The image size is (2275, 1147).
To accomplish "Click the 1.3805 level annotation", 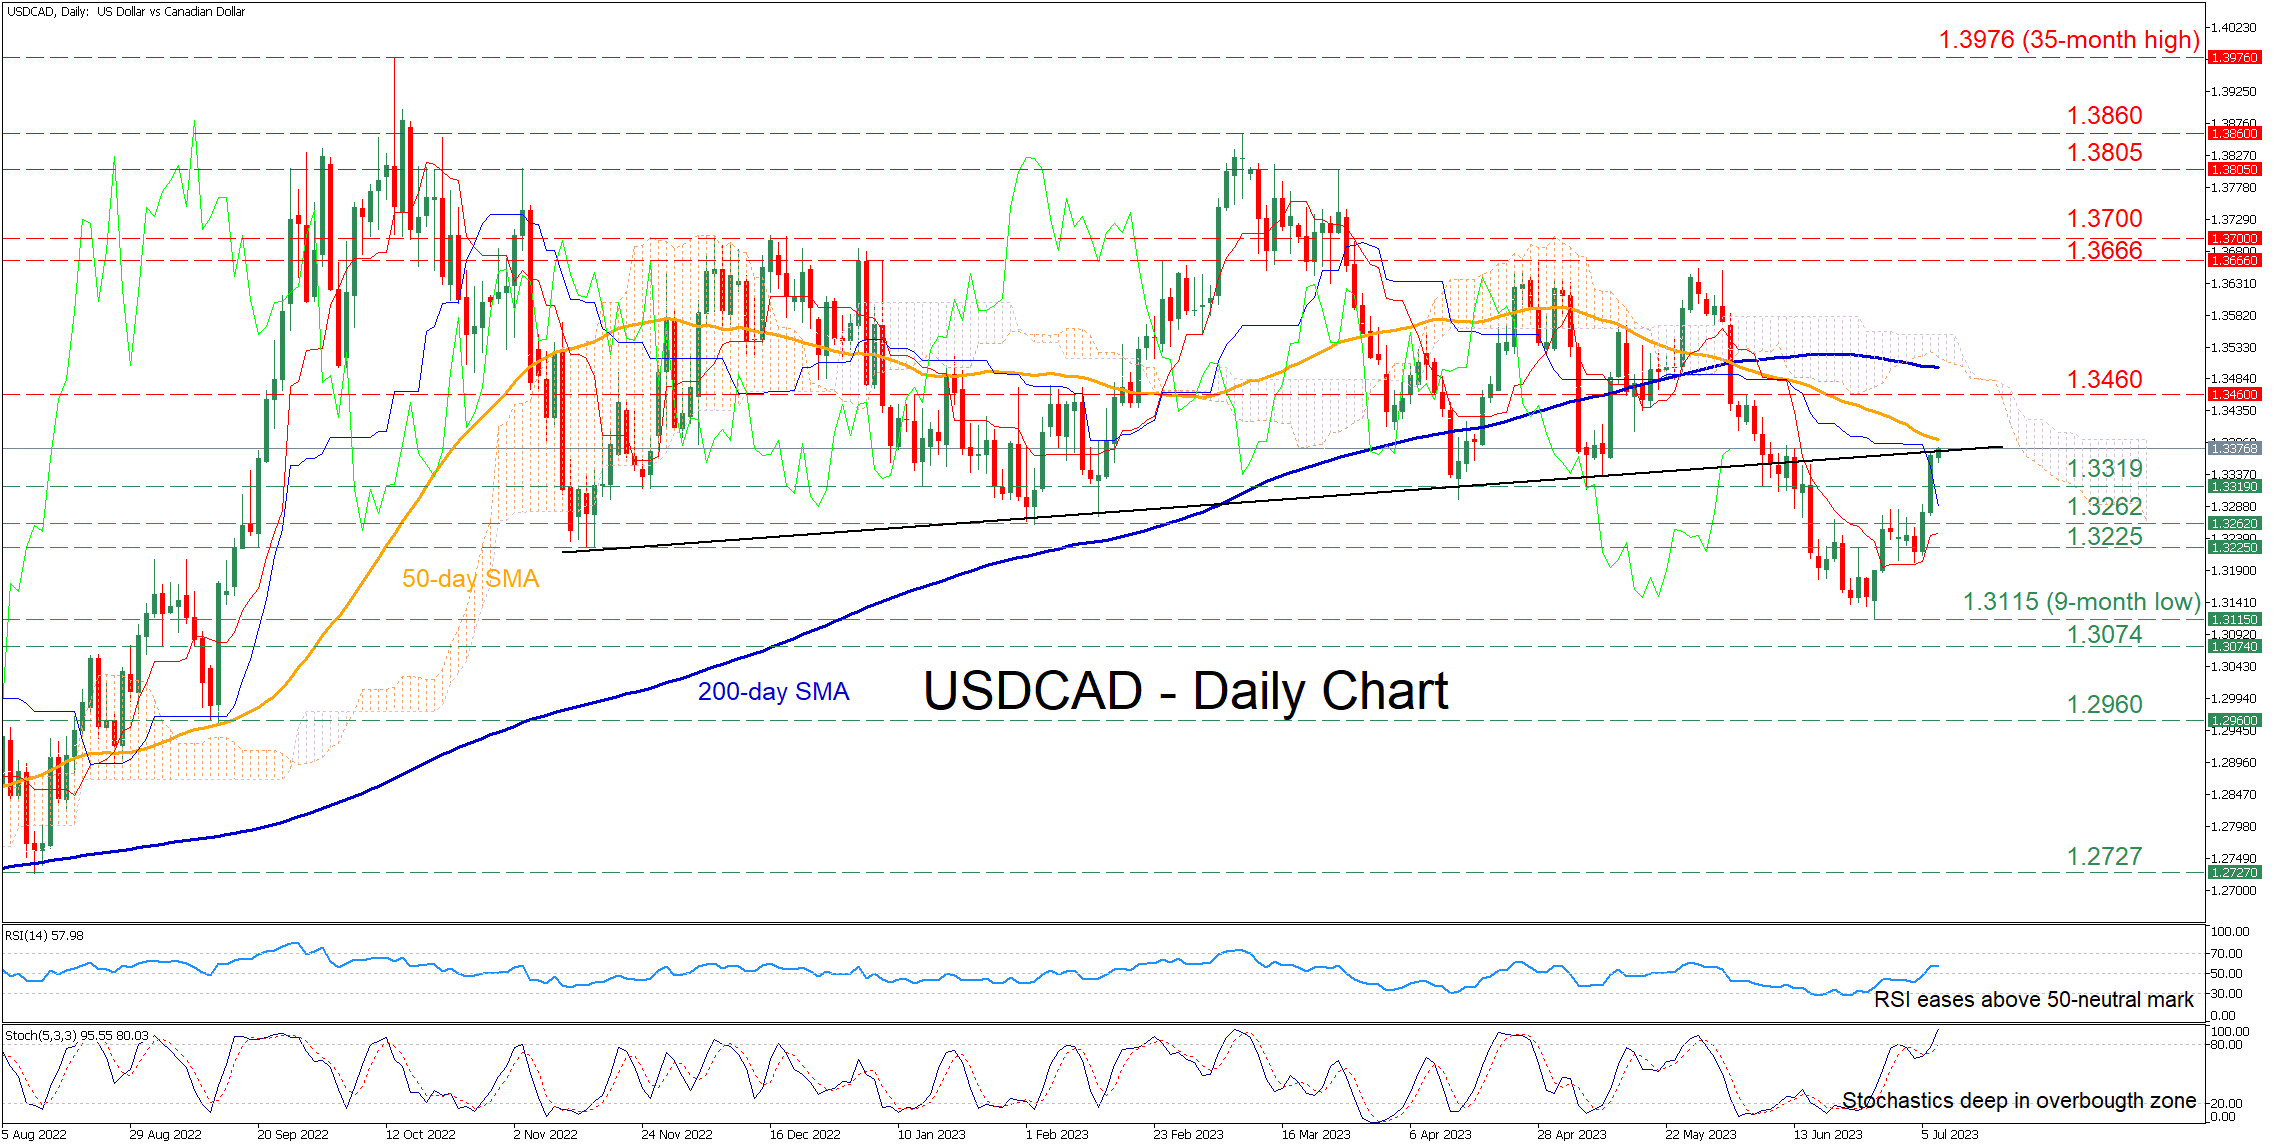I will pos(2104,153).
